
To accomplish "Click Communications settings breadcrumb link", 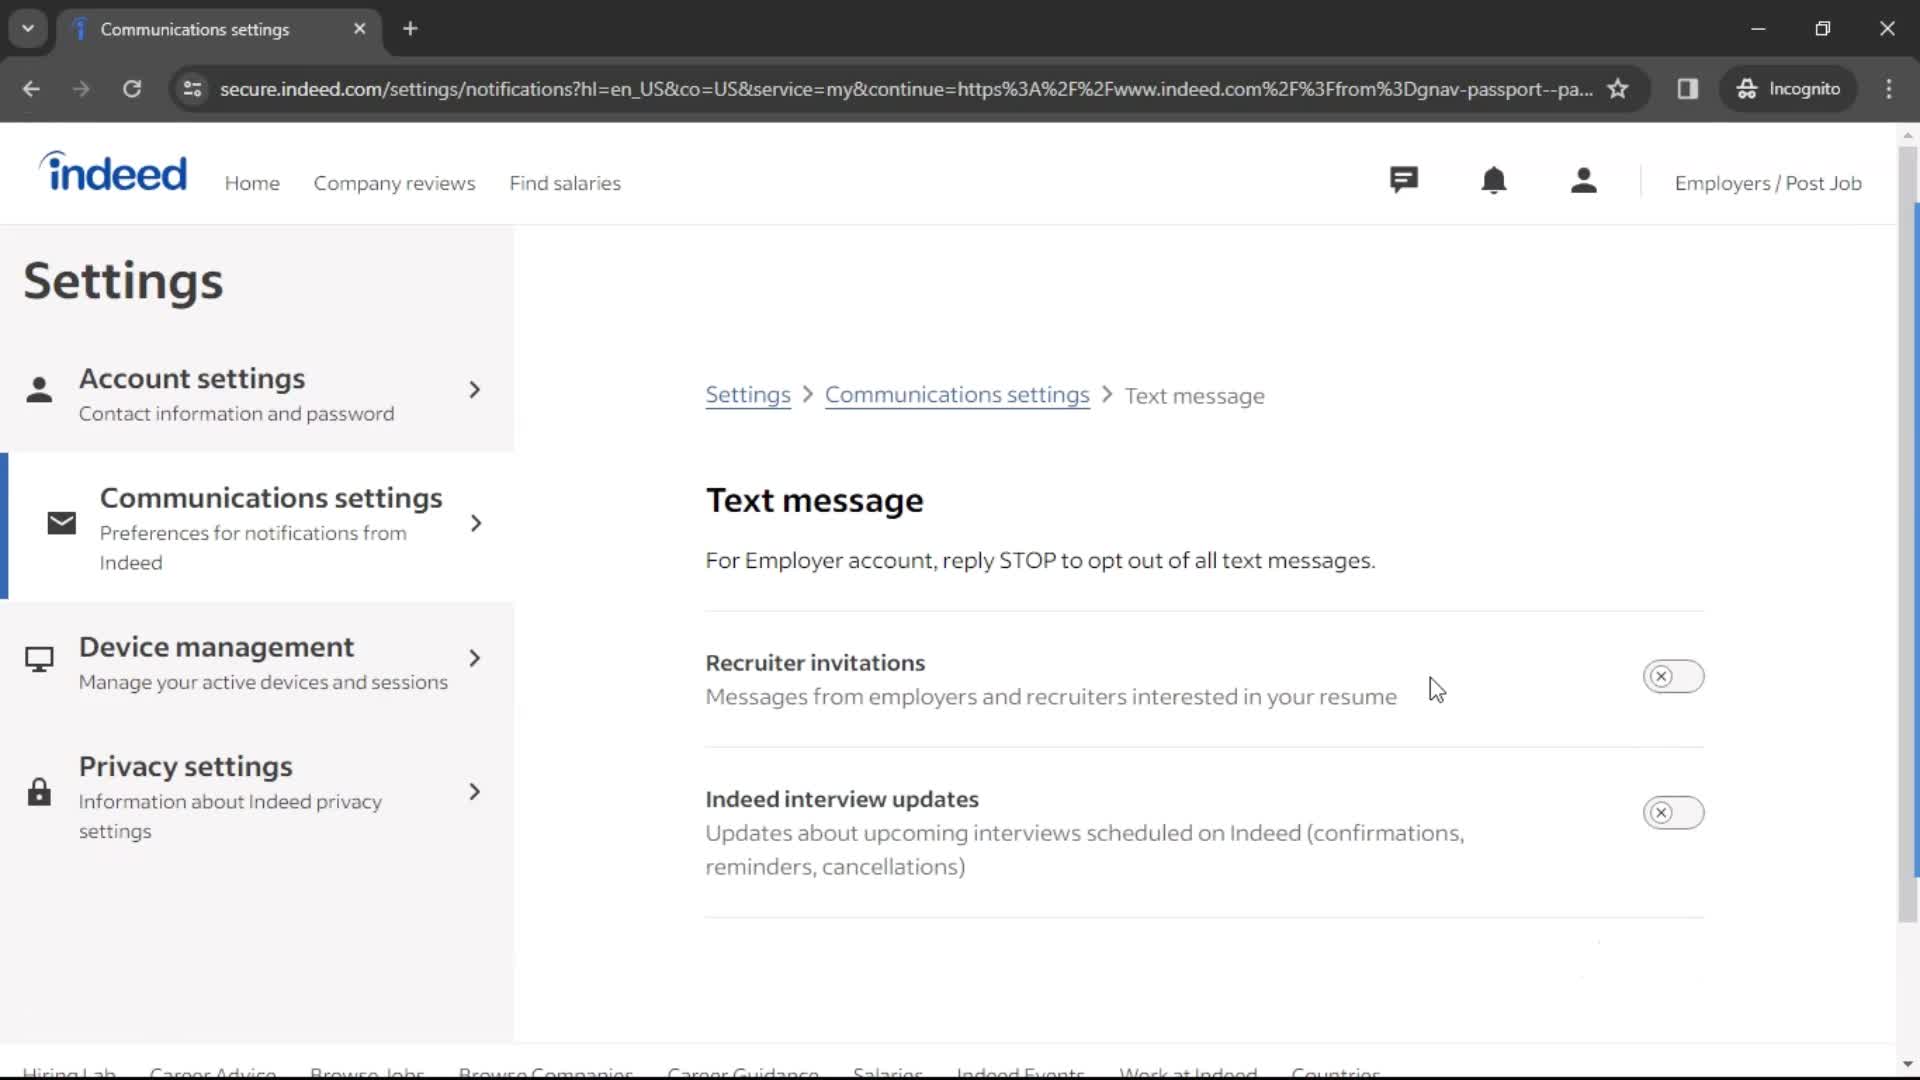I will (957, 394).
